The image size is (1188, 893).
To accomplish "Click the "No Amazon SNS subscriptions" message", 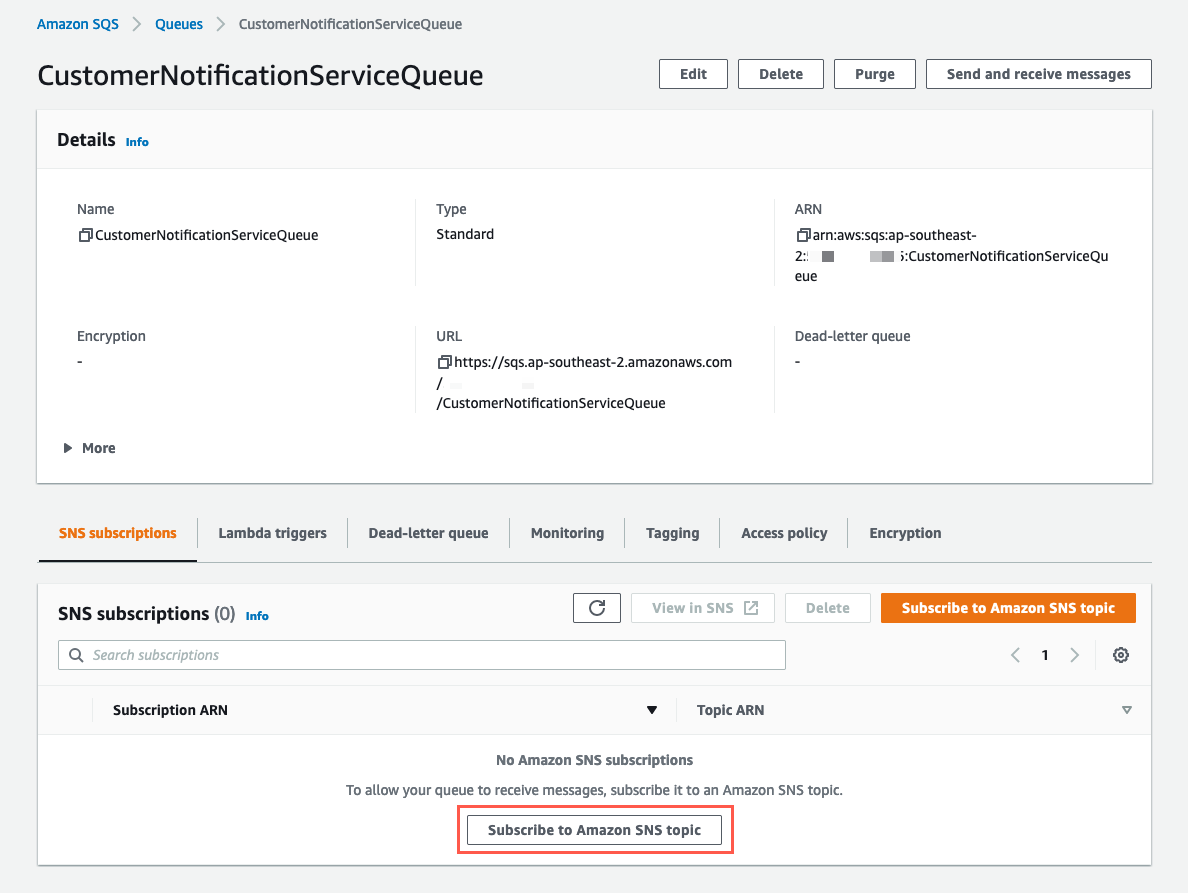I will [x=595, y=760].
